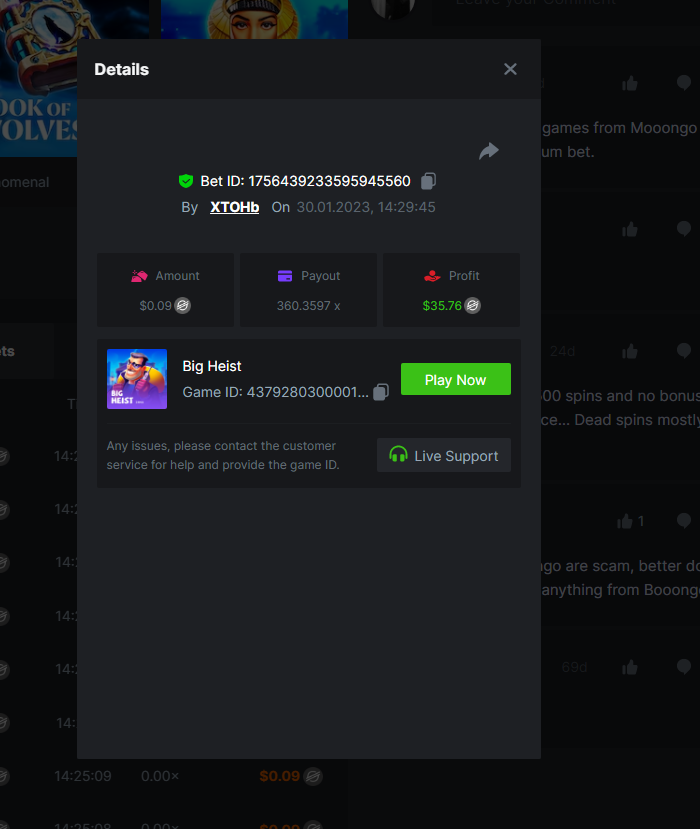Click the Big Heist game thumbnail
Screen dimensions: 700x829
pos(137,379)
